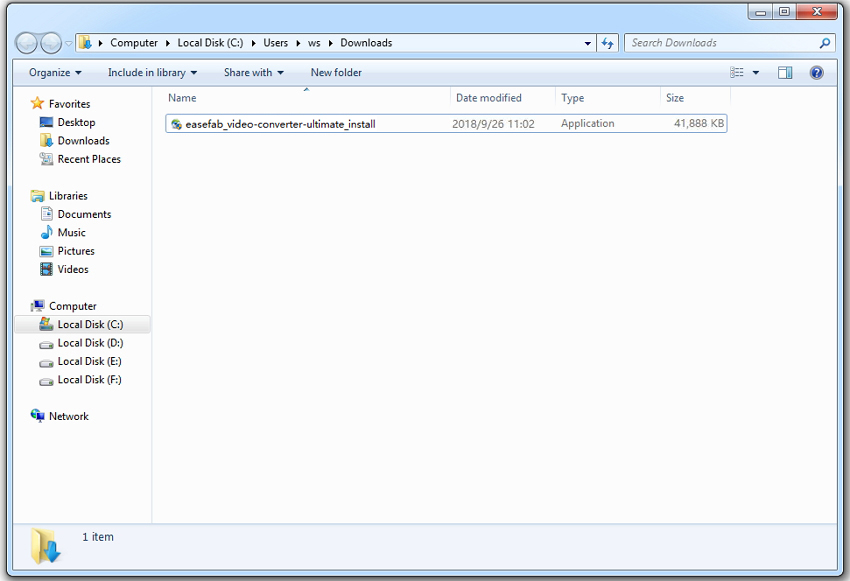The height and width of the screenshot is (581, 850).
Task: Expand arrow after Computer in address bar
Action: click(168, 43)
